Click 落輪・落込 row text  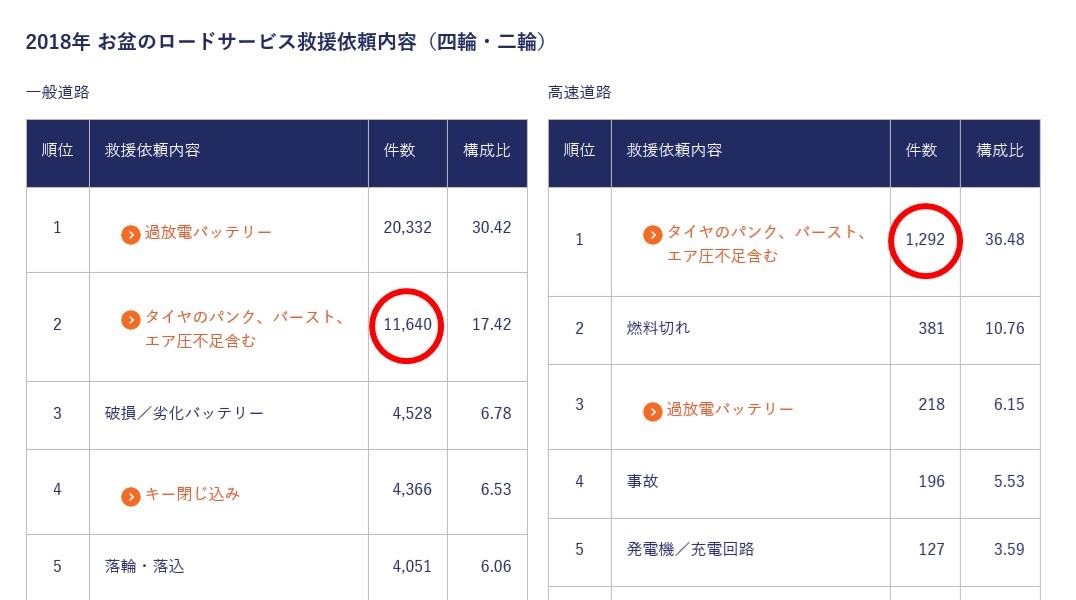coord(144,566)
